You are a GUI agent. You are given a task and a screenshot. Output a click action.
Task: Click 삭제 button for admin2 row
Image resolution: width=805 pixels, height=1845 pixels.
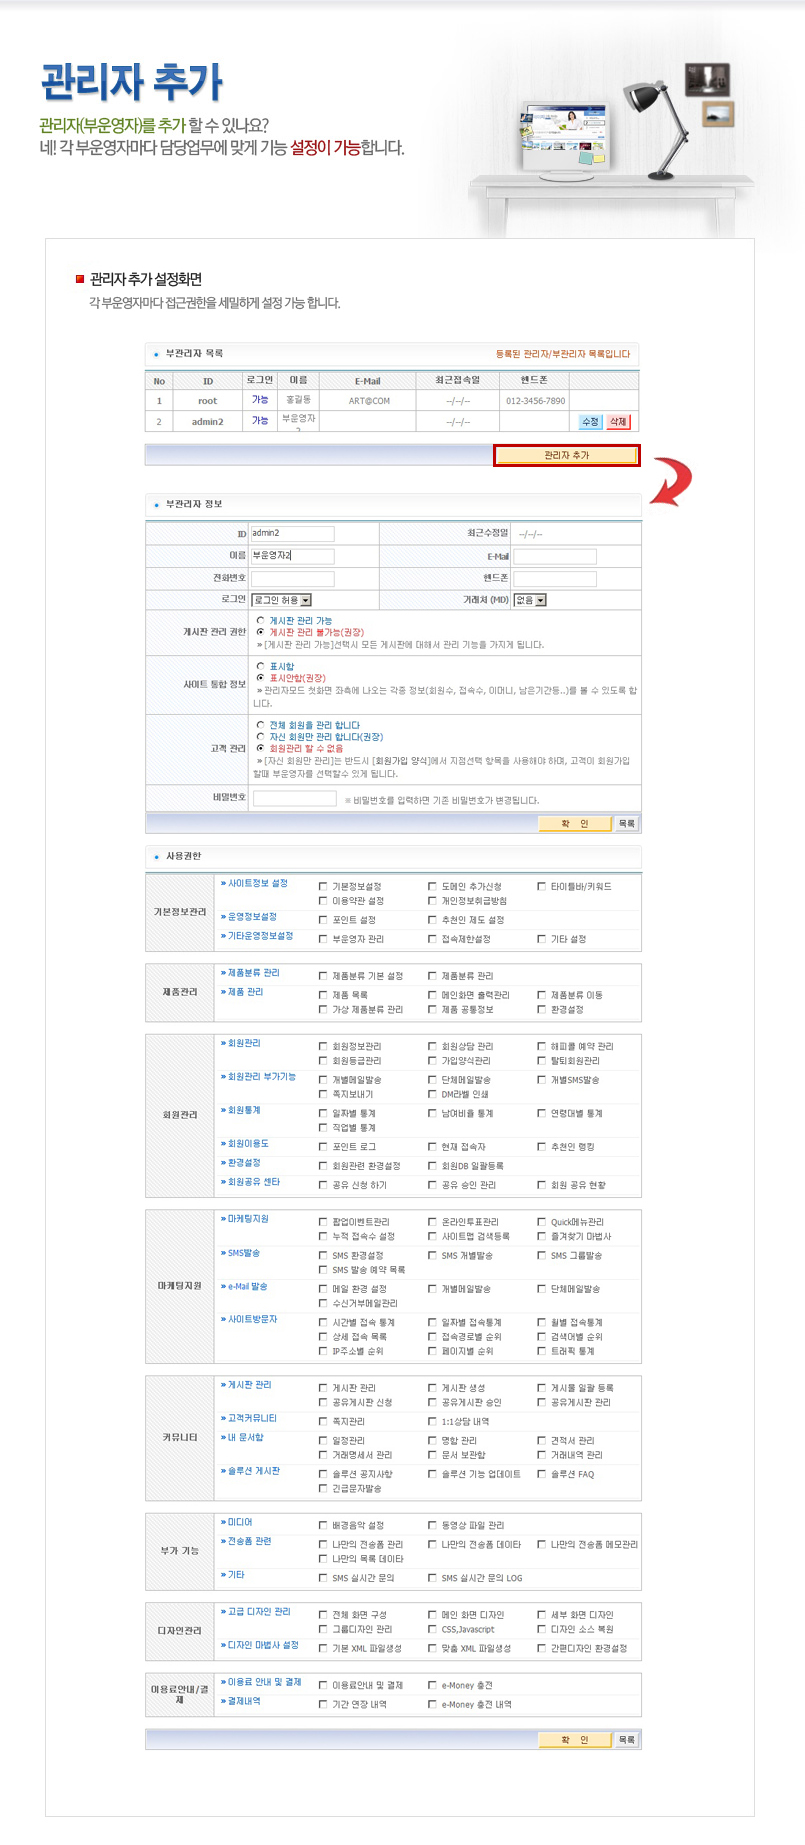(618, 422)
